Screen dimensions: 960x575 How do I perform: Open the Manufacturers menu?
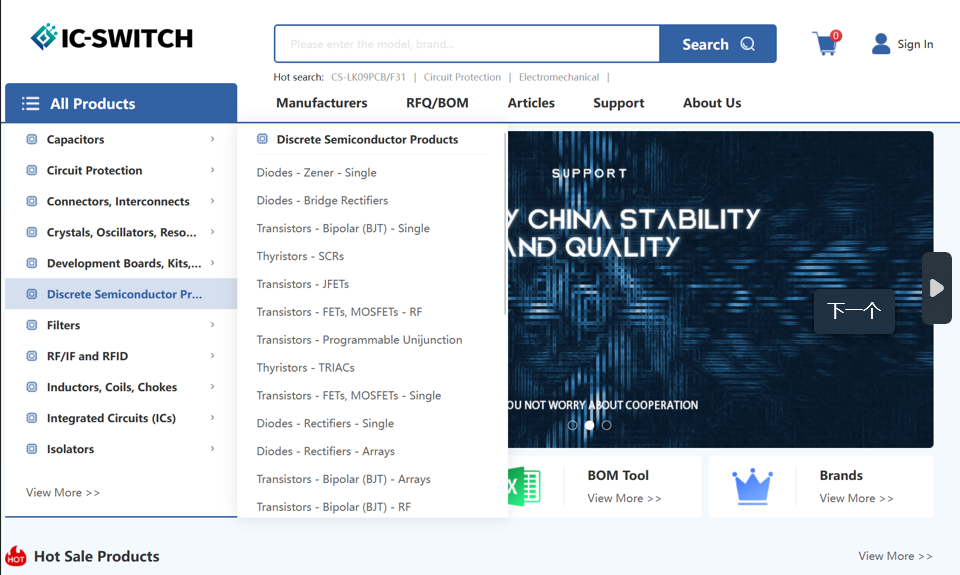[321, 103]
